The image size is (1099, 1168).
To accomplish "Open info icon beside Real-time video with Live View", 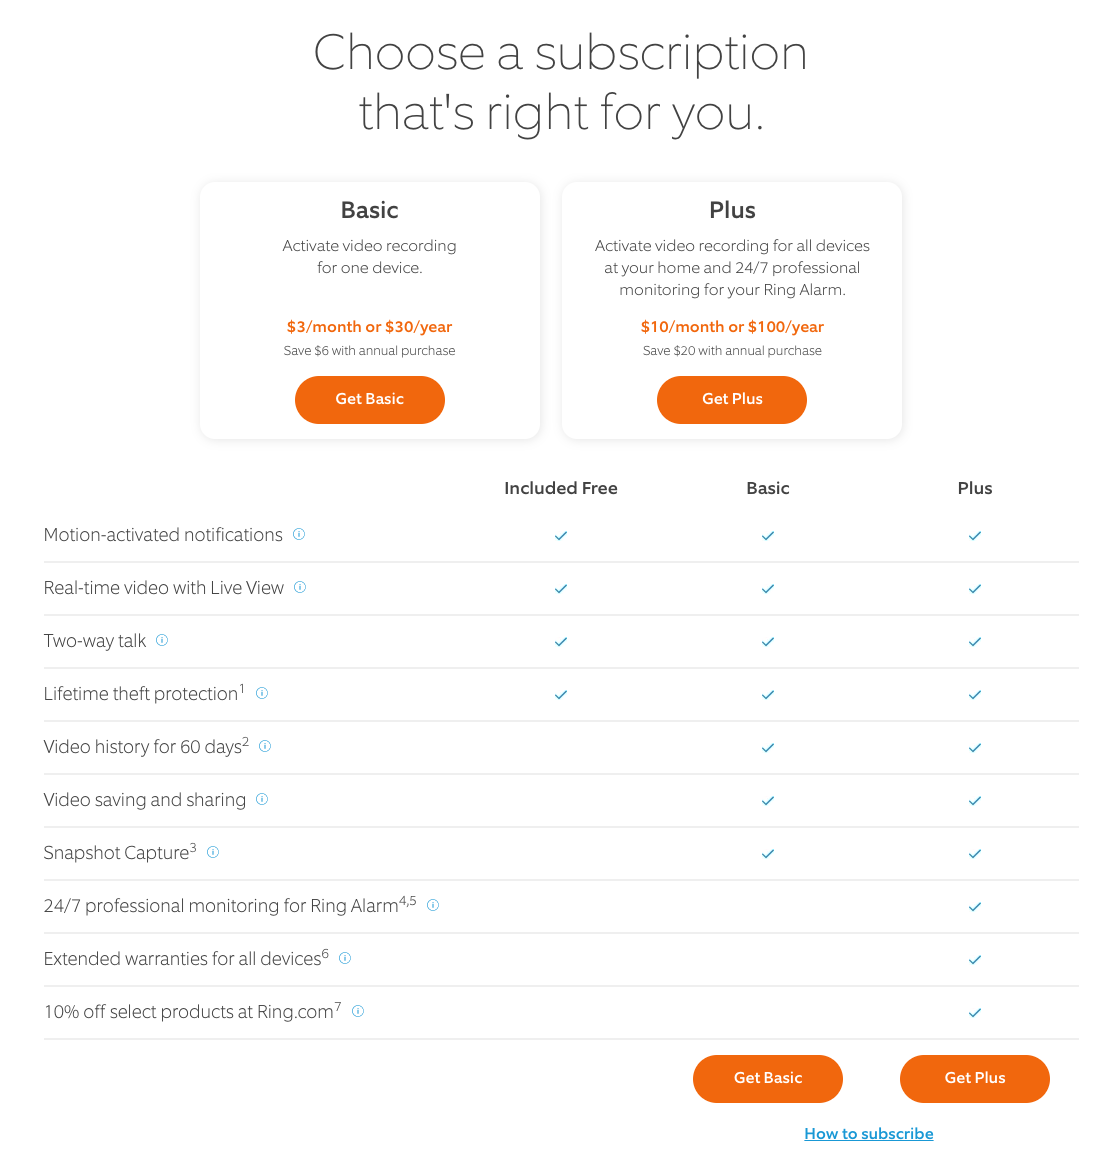I will coord(300,587).
